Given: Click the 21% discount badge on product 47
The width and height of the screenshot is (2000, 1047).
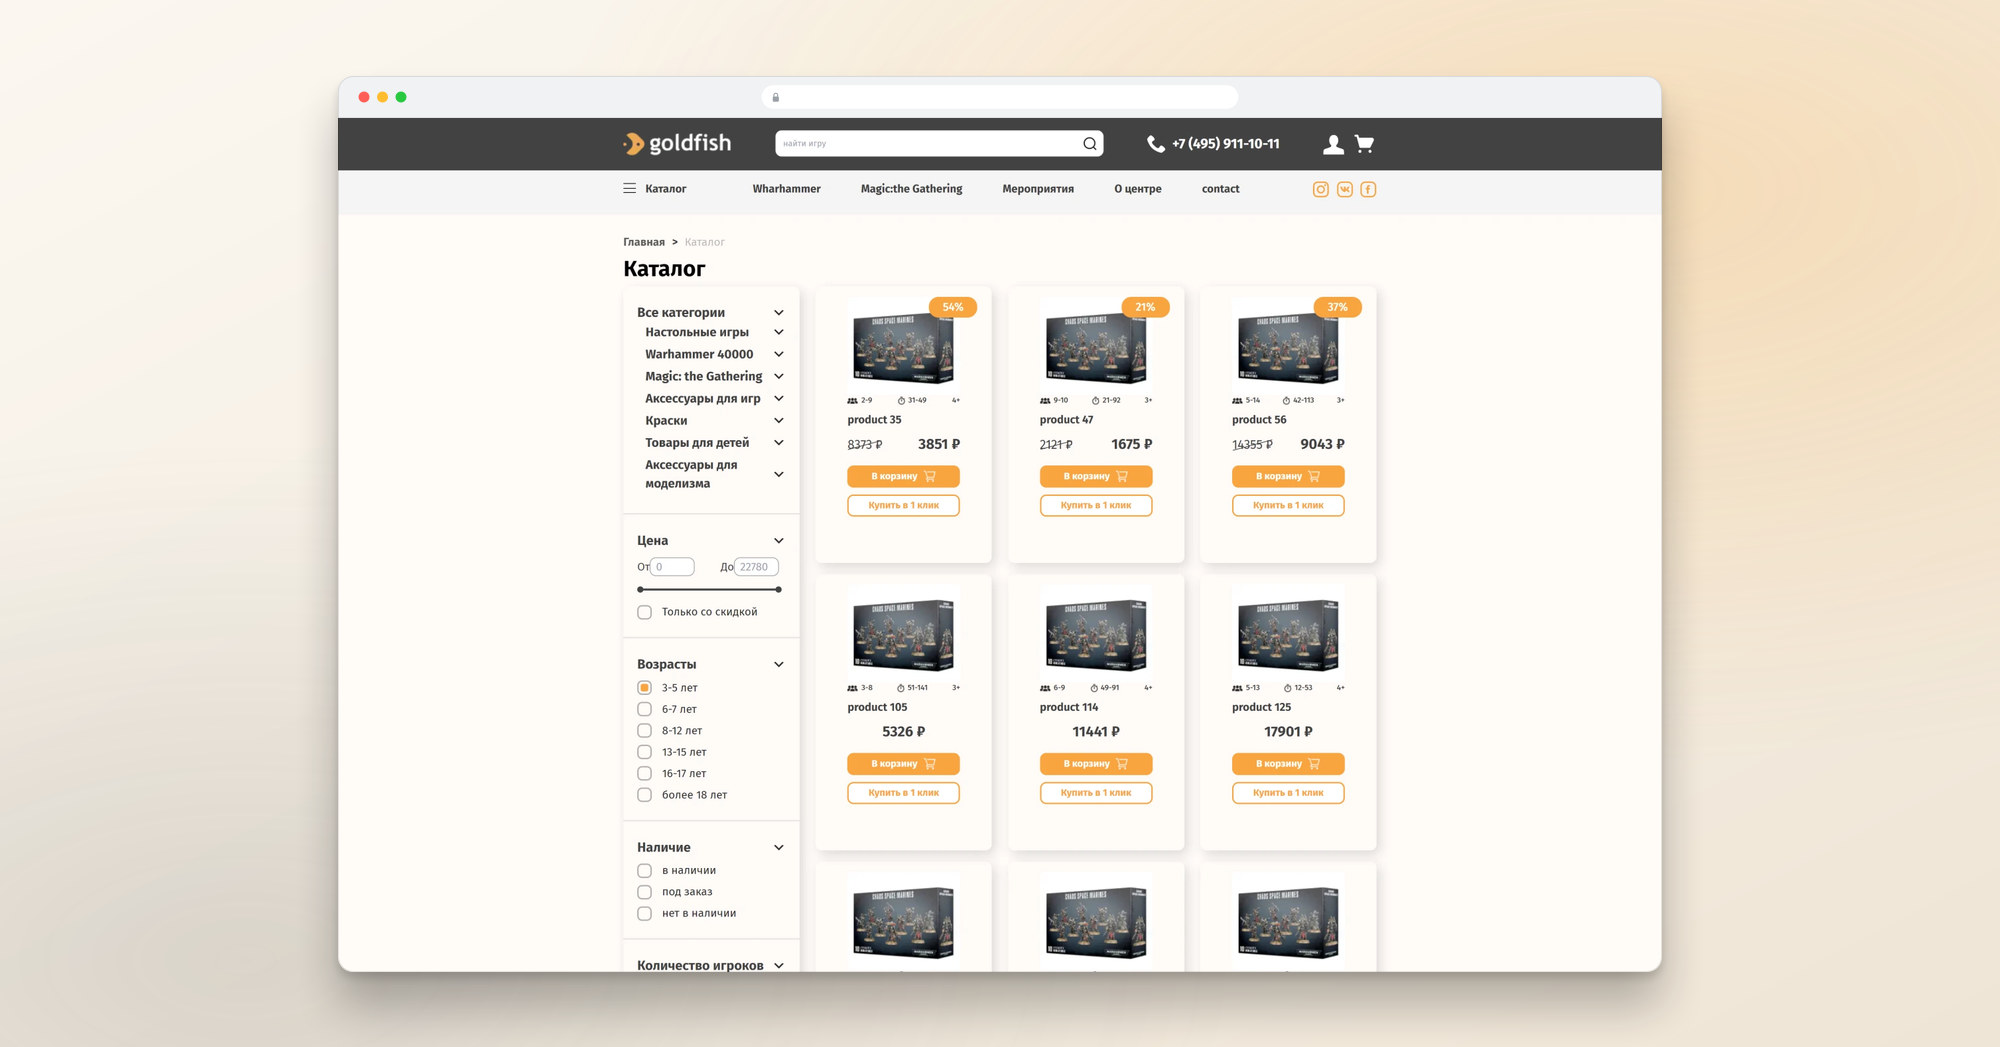Looking at the screenshot, I should [x=1145, y=307].
